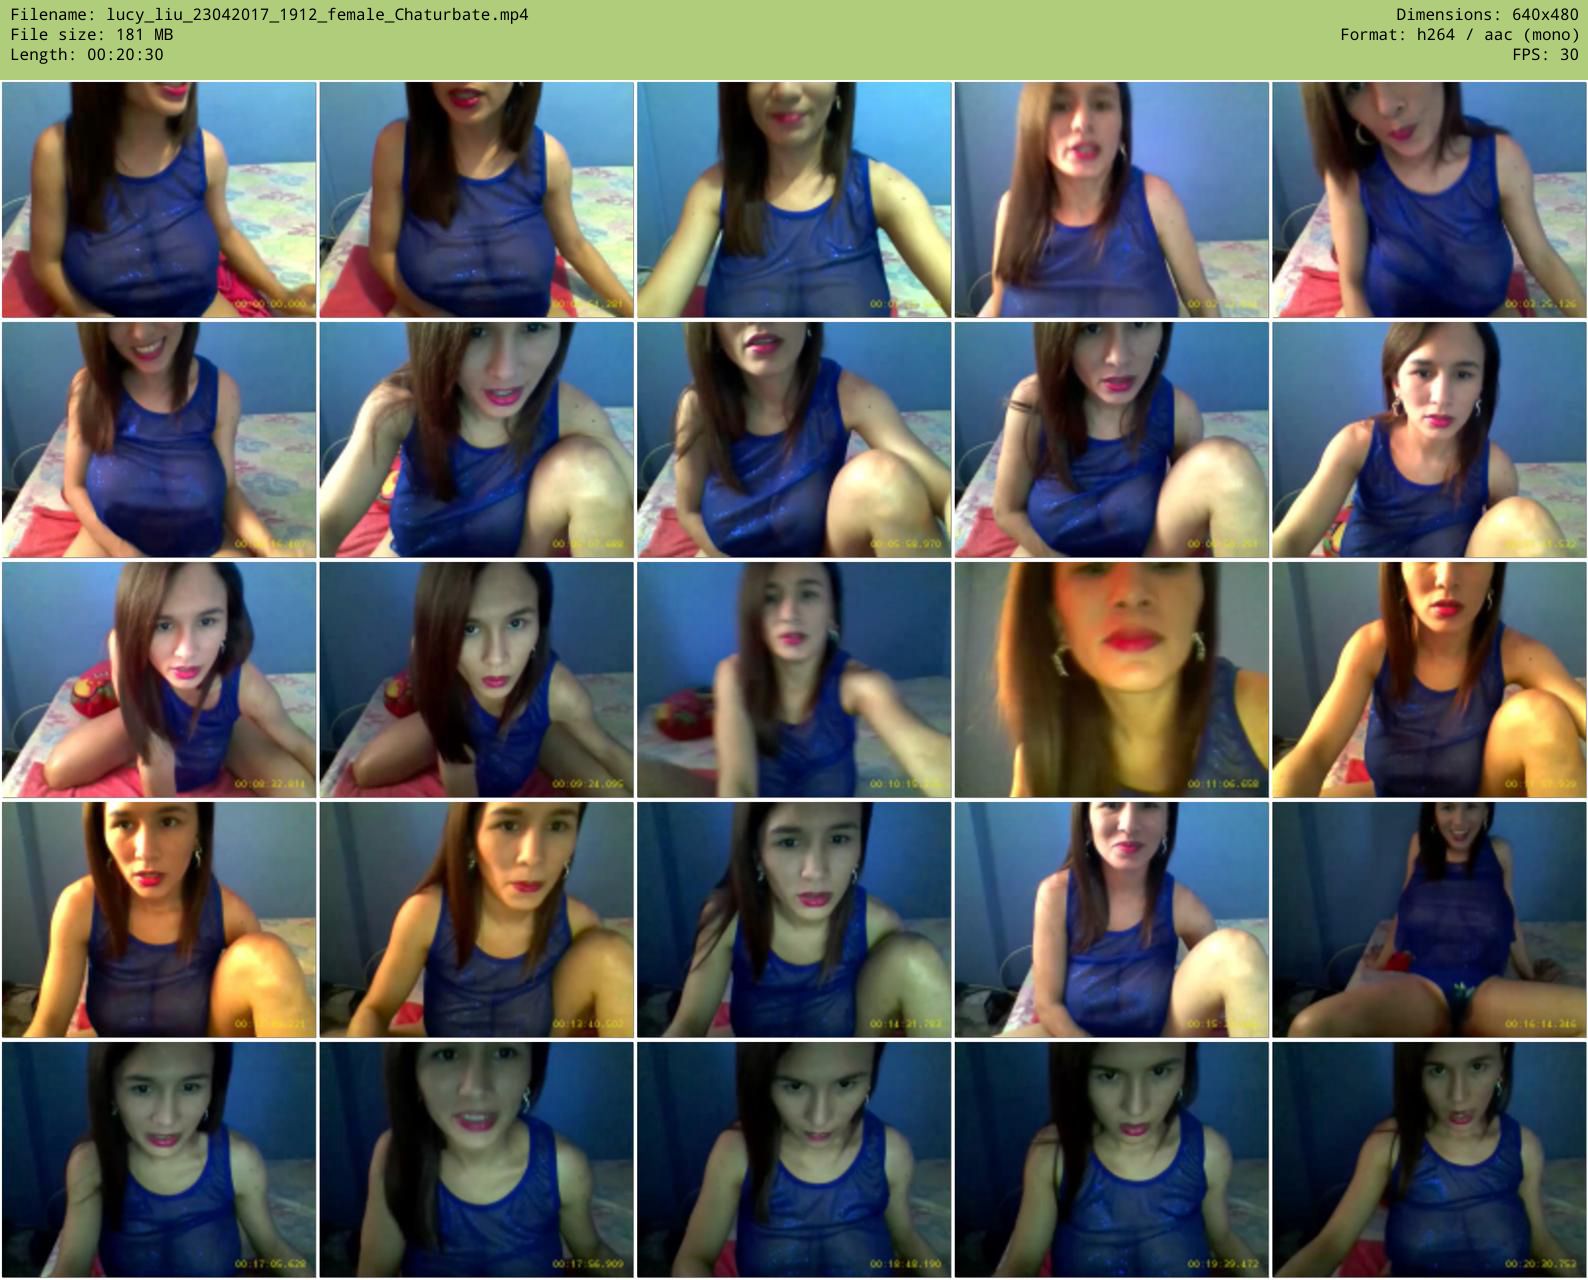Open the frame at 00:18:48.190
The height and width of the screenshot is (1280, 1588).
click(794, 1160)
